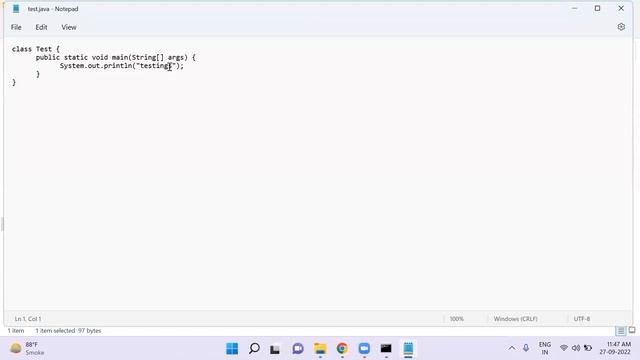The image size is (640, 360).
Task: Open the Edit menu
Action: point(41,27)
